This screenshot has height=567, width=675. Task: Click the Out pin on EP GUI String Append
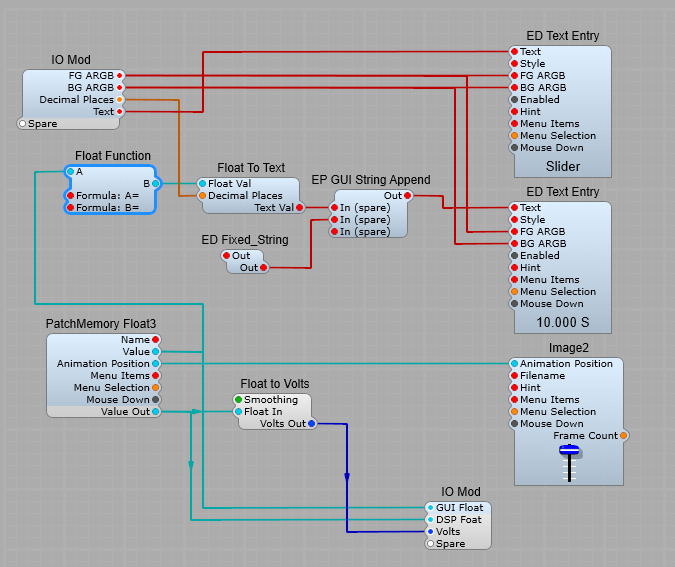coord(407,196)
